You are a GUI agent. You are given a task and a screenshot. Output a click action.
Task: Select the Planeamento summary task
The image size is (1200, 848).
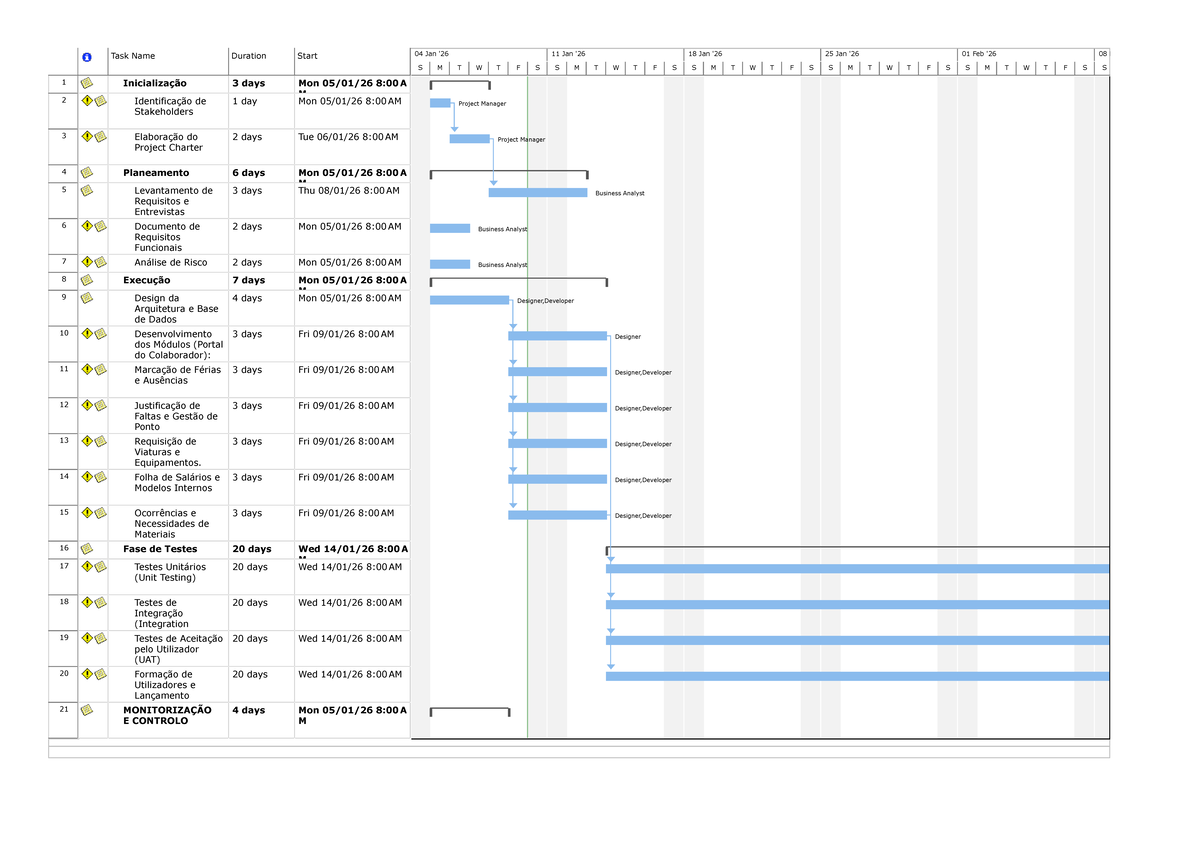154,173
